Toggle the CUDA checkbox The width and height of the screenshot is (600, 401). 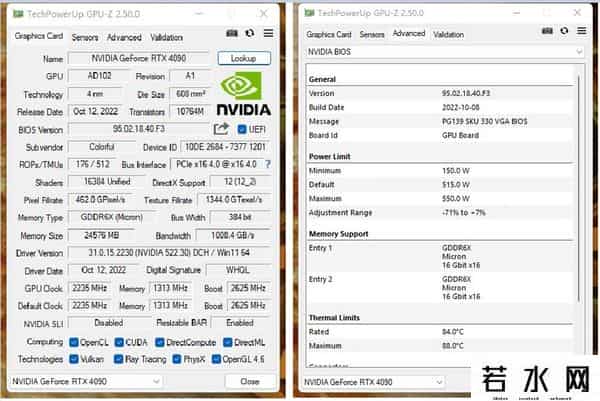pos(119,342)
